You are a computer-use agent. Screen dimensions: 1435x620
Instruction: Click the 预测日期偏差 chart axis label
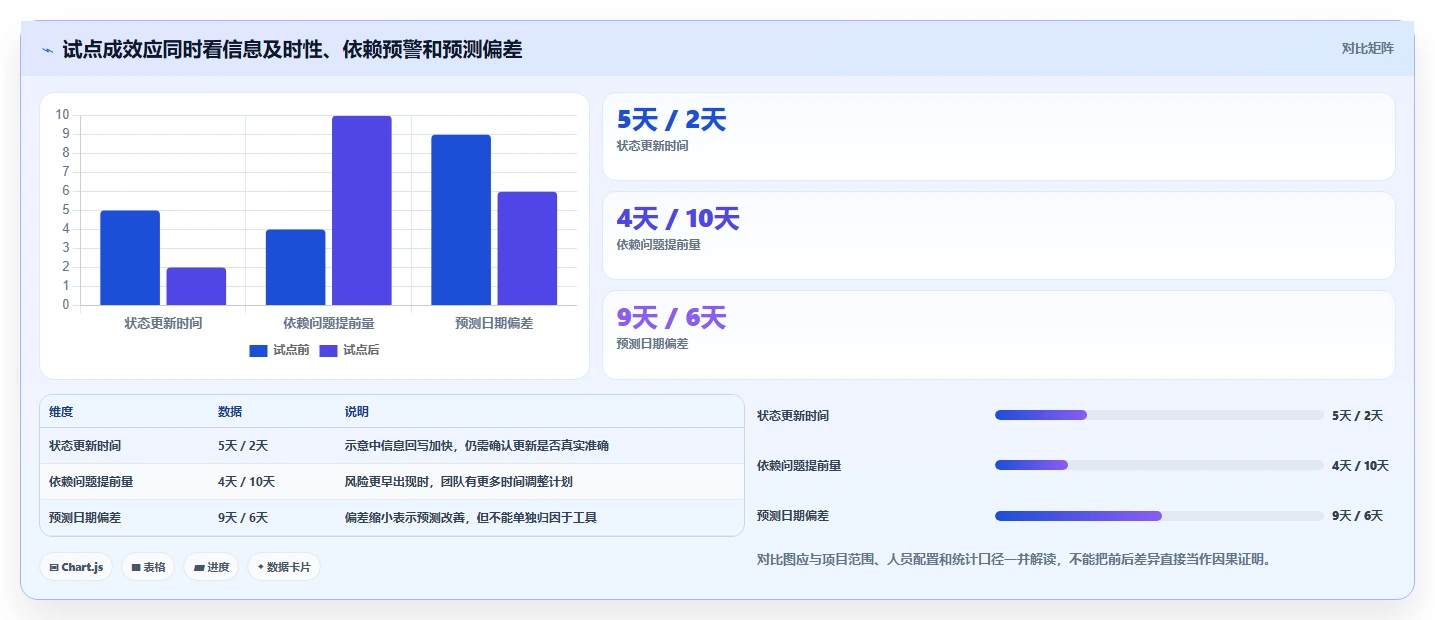pos(494,323)
